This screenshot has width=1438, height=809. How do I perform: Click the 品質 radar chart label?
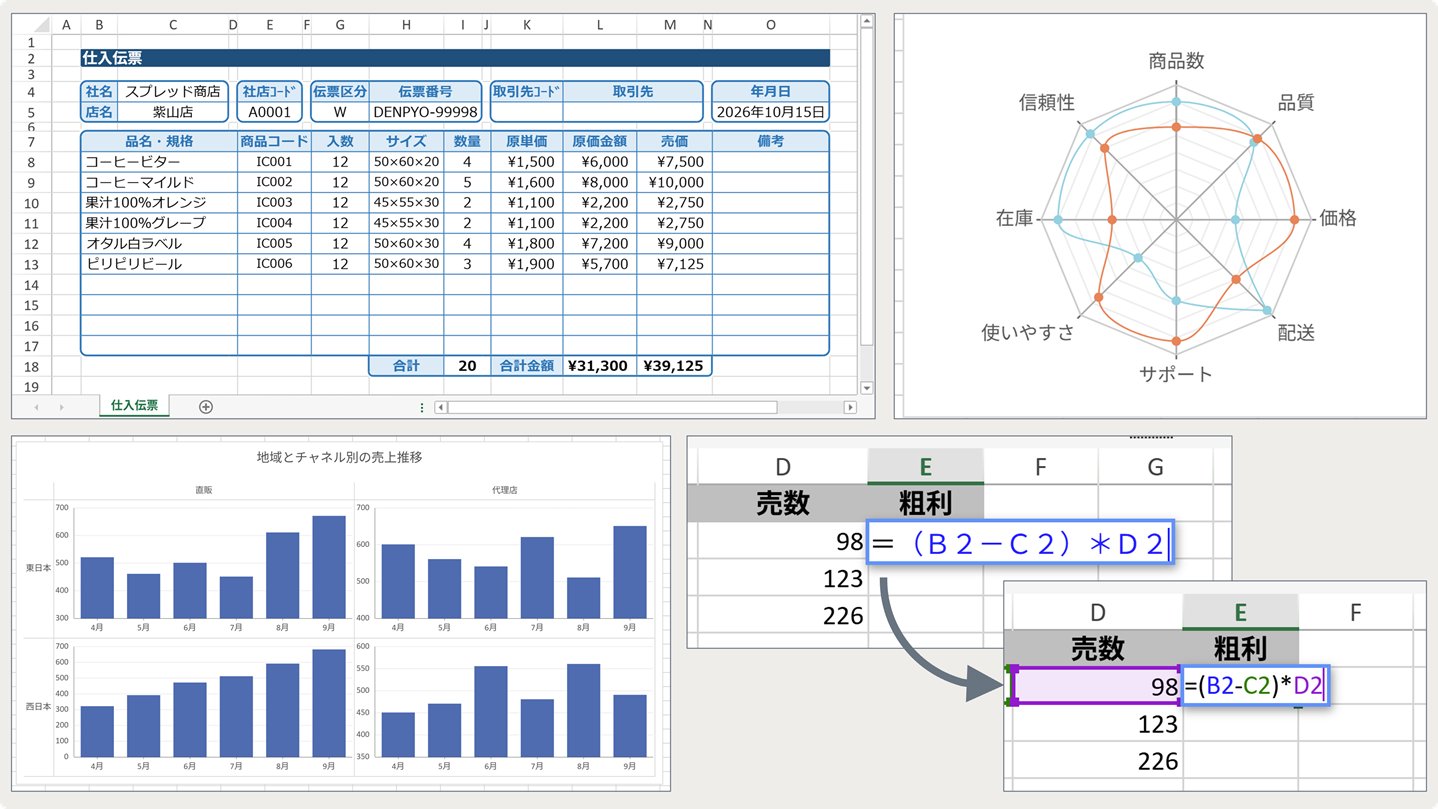click(1296, 102)
